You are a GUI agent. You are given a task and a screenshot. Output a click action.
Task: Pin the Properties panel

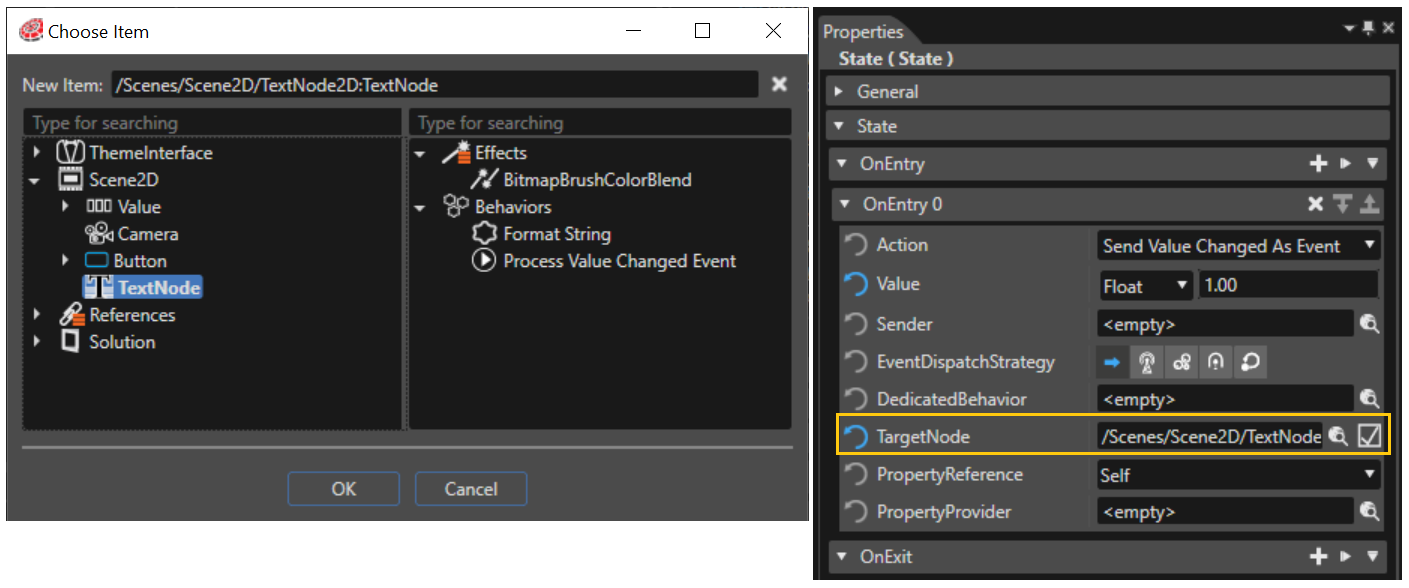point(1368,29)
